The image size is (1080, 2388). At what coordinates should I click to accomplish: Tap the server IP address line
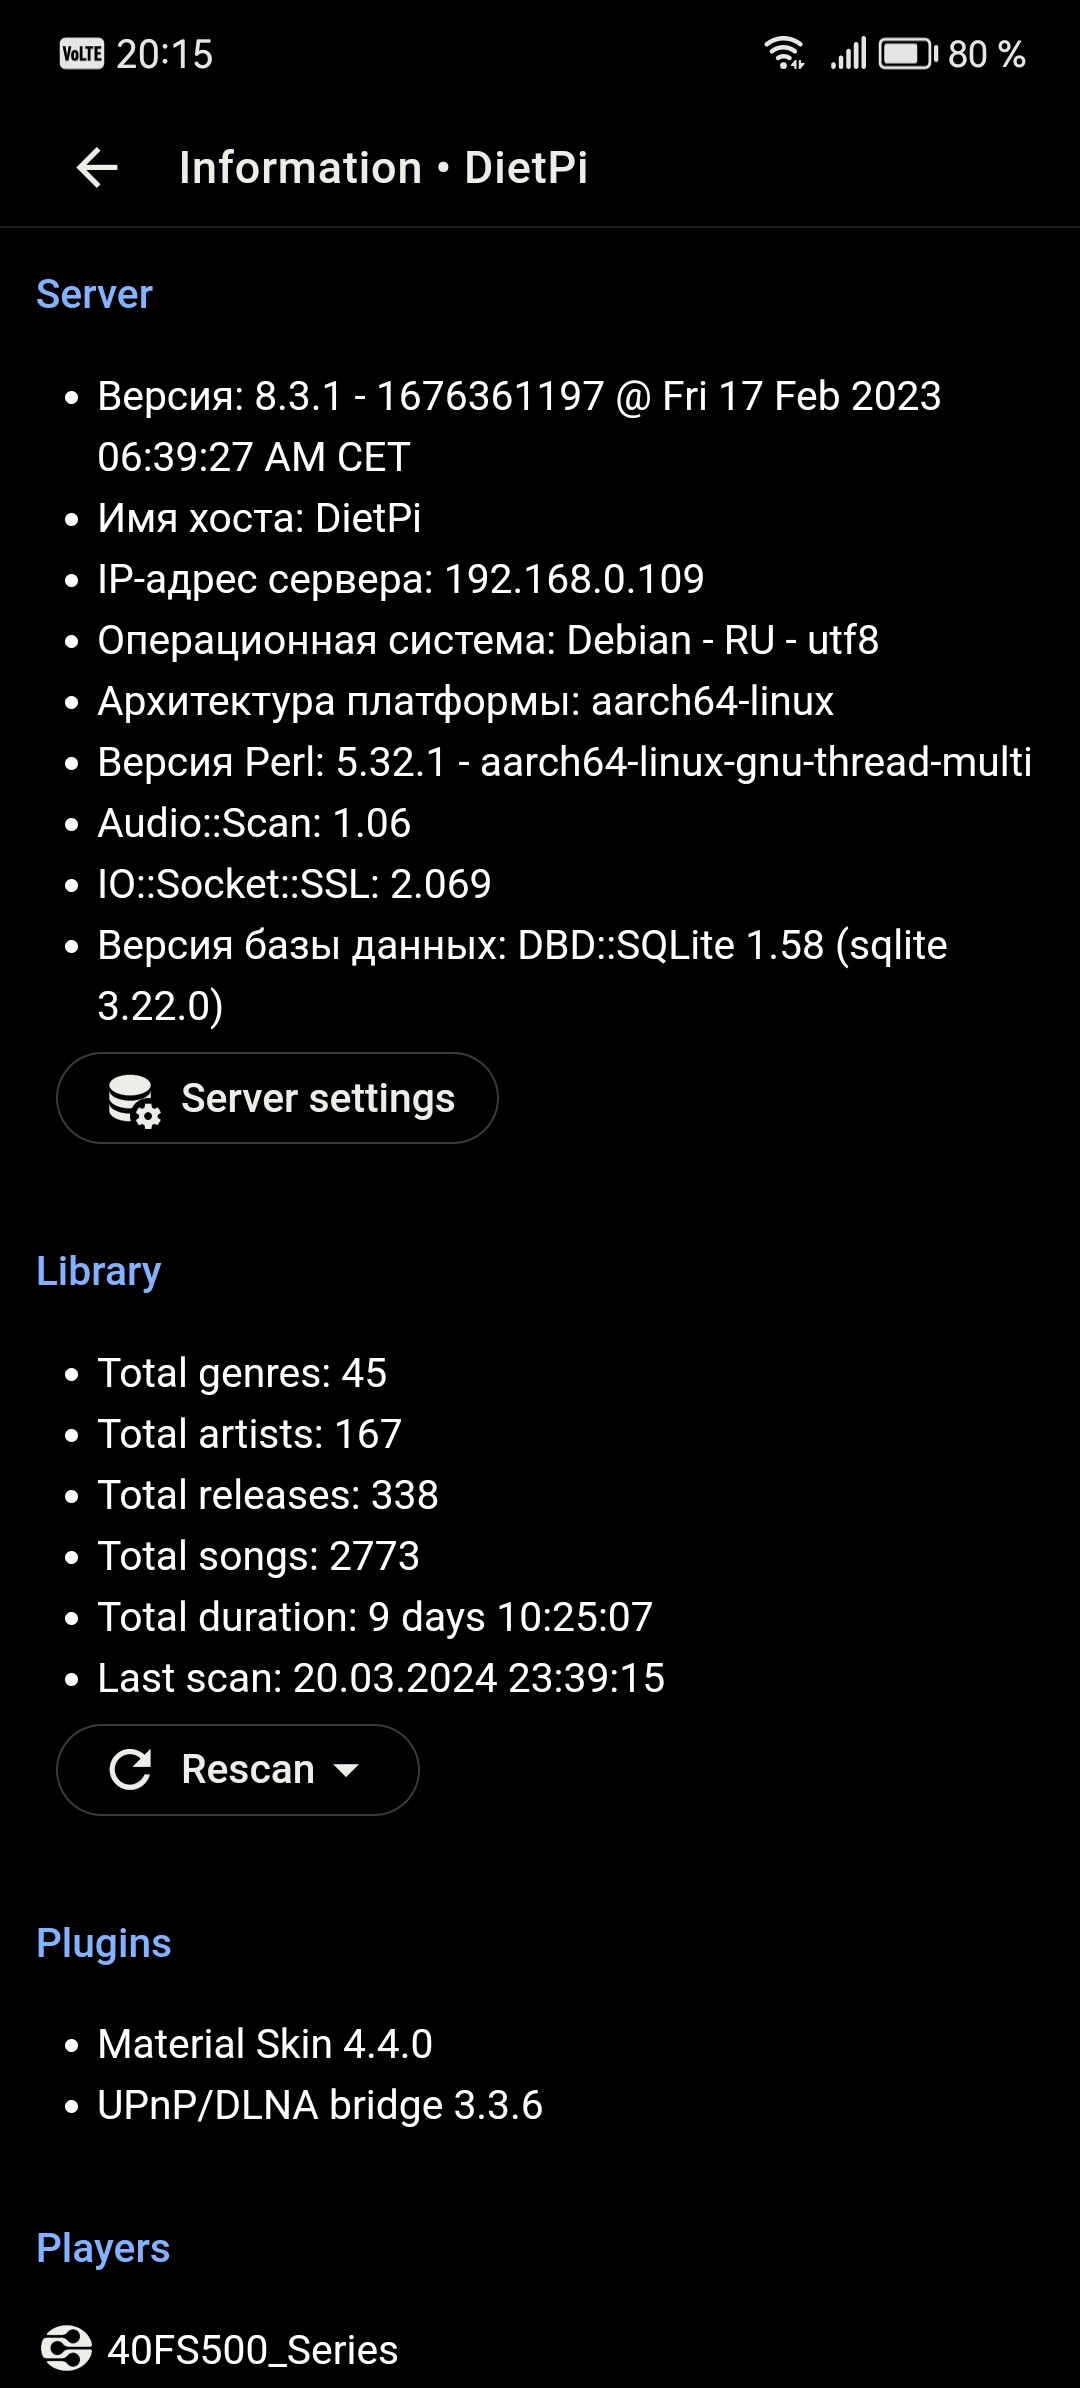pos(401,579)
